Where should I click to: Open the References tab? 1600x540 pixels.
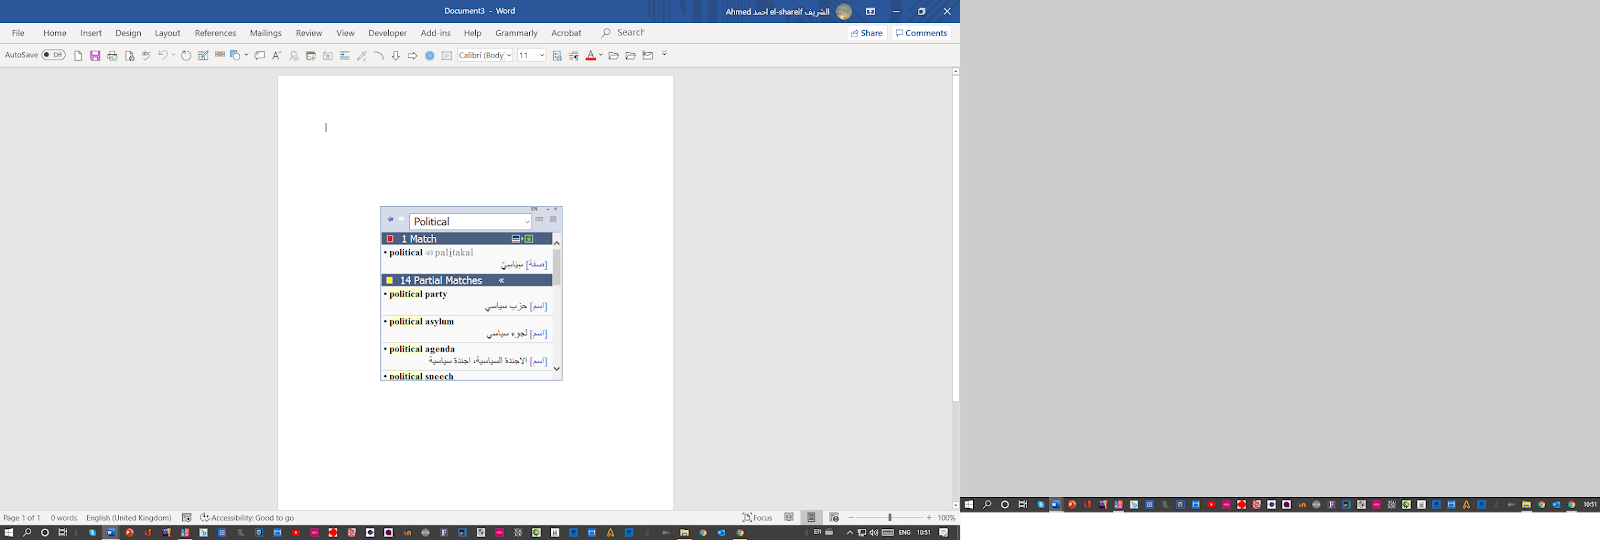pos(215,33)
